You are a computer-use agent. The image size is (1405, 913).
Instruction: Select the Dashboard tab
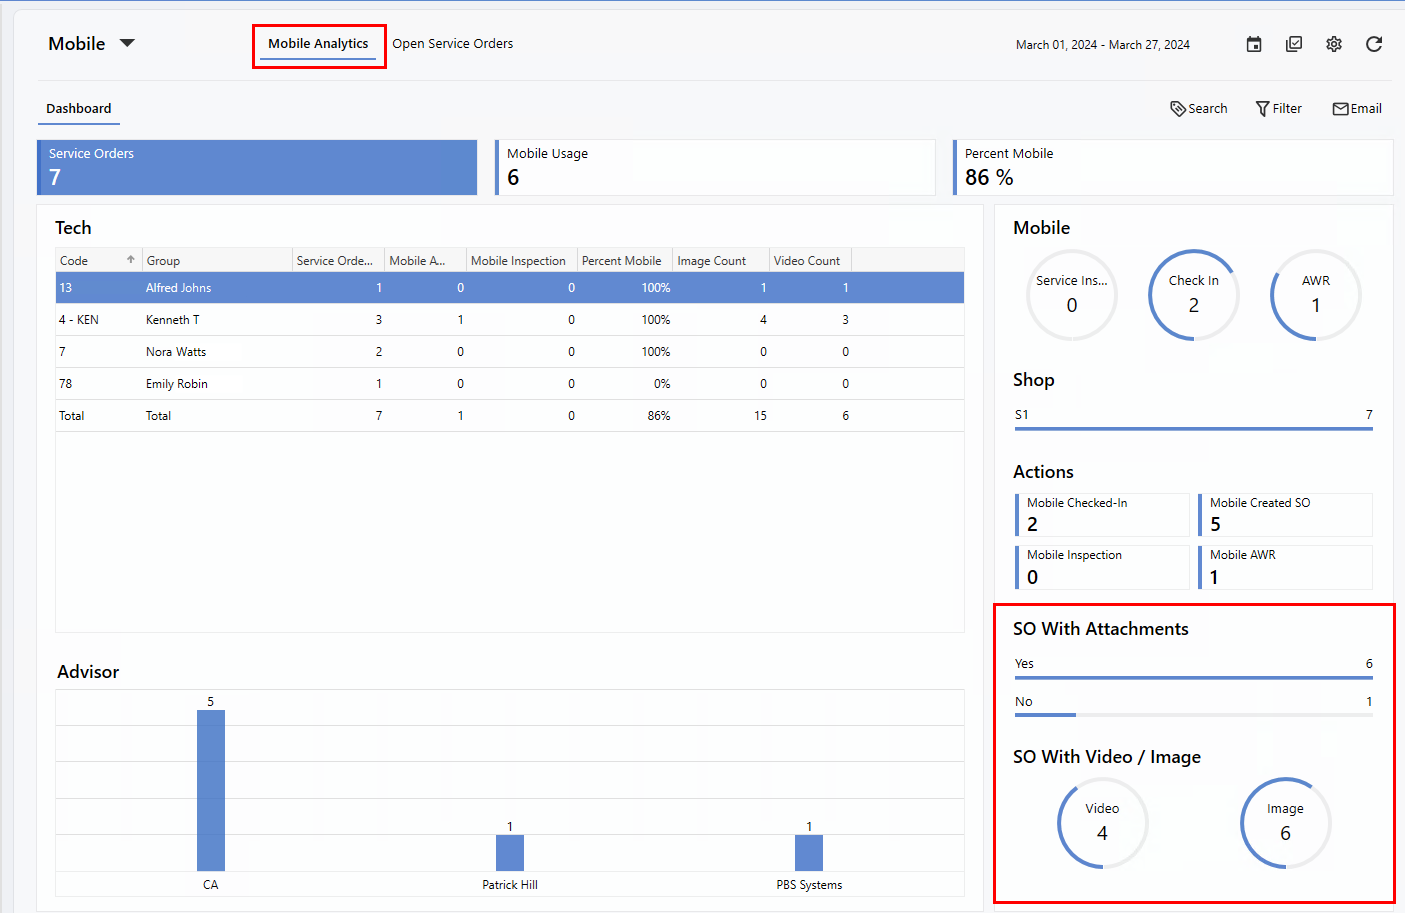pos(78,109)
